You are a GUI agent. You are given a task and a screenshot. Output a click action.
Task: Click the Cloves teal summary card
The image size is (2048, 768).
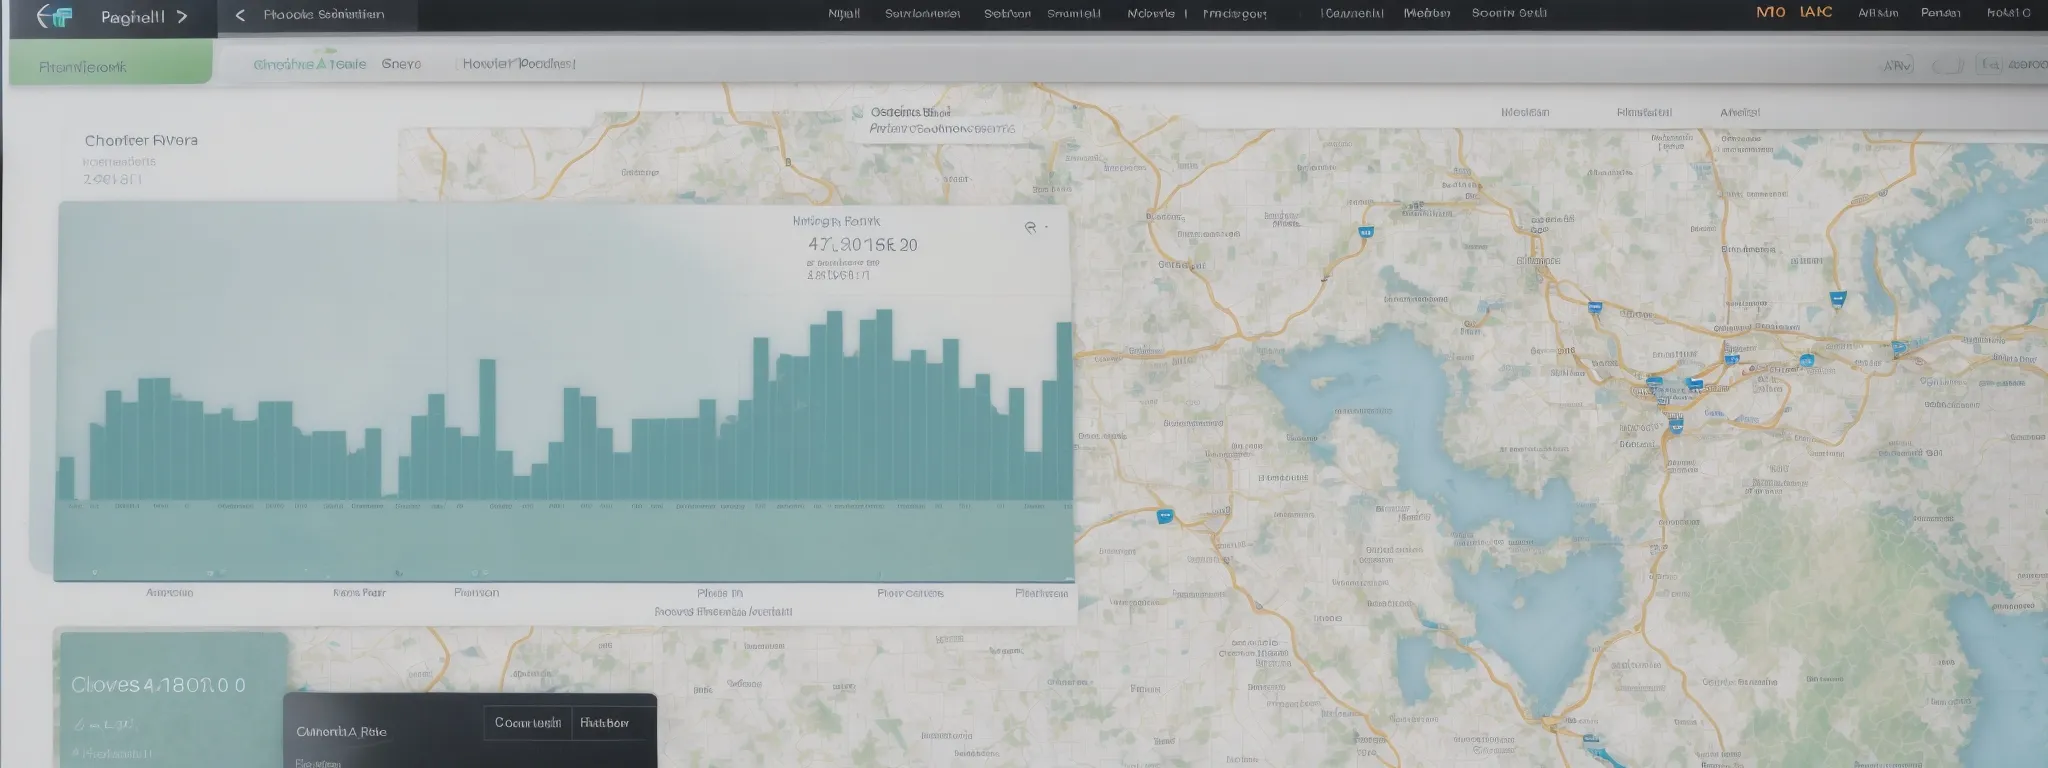tap(170, 699)
